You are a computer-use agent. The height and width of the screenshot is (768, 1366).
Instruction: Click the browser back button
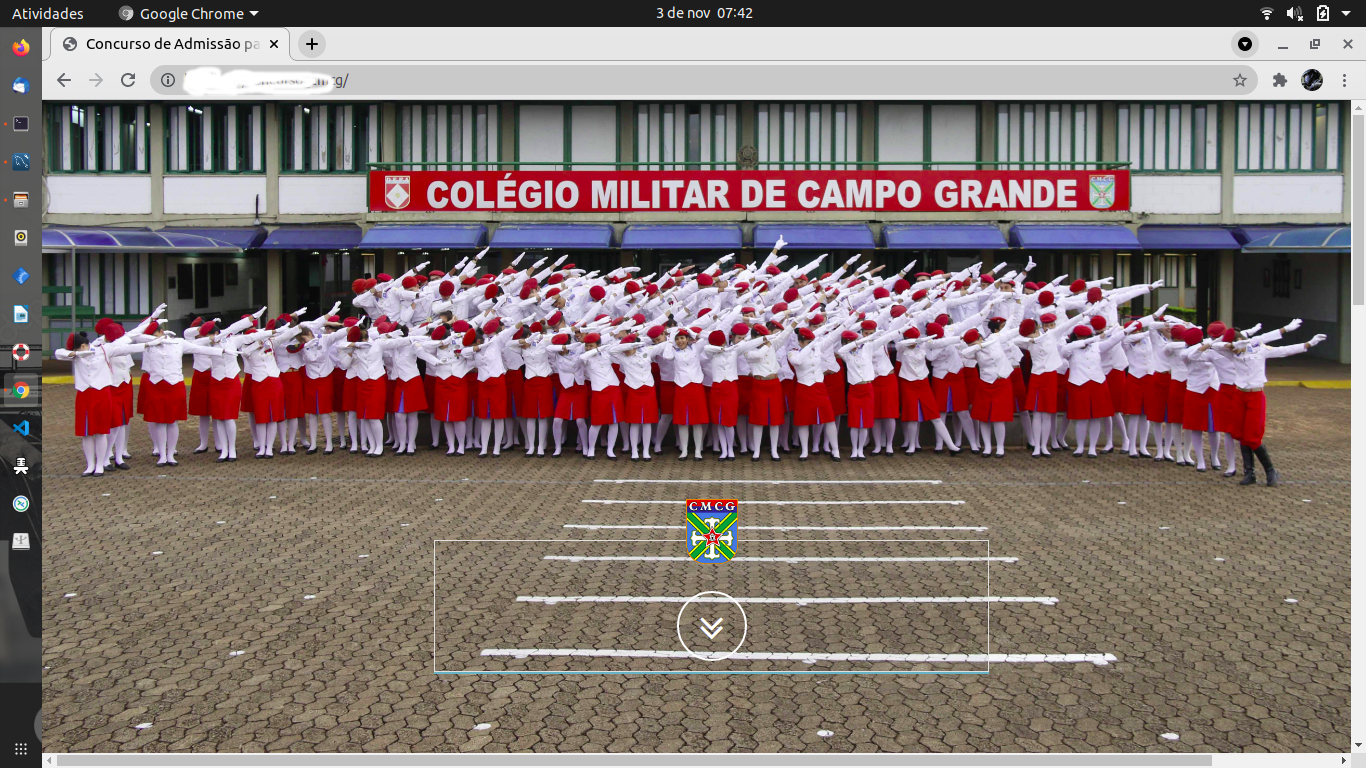click(x=63, y=79)
